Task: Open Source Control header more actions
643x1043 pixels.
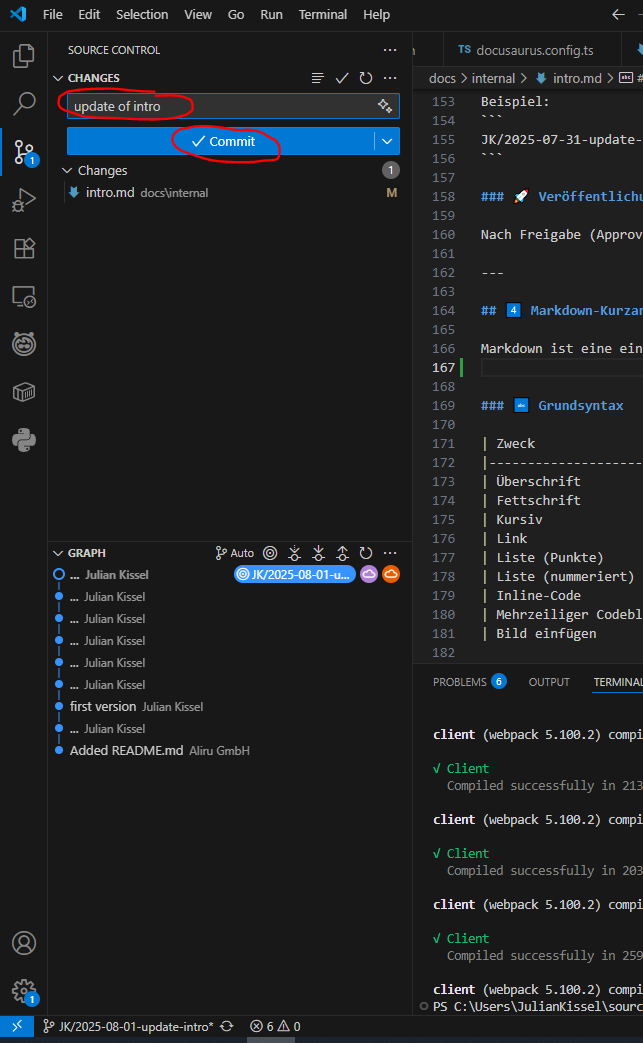Action: click(390, 50)
